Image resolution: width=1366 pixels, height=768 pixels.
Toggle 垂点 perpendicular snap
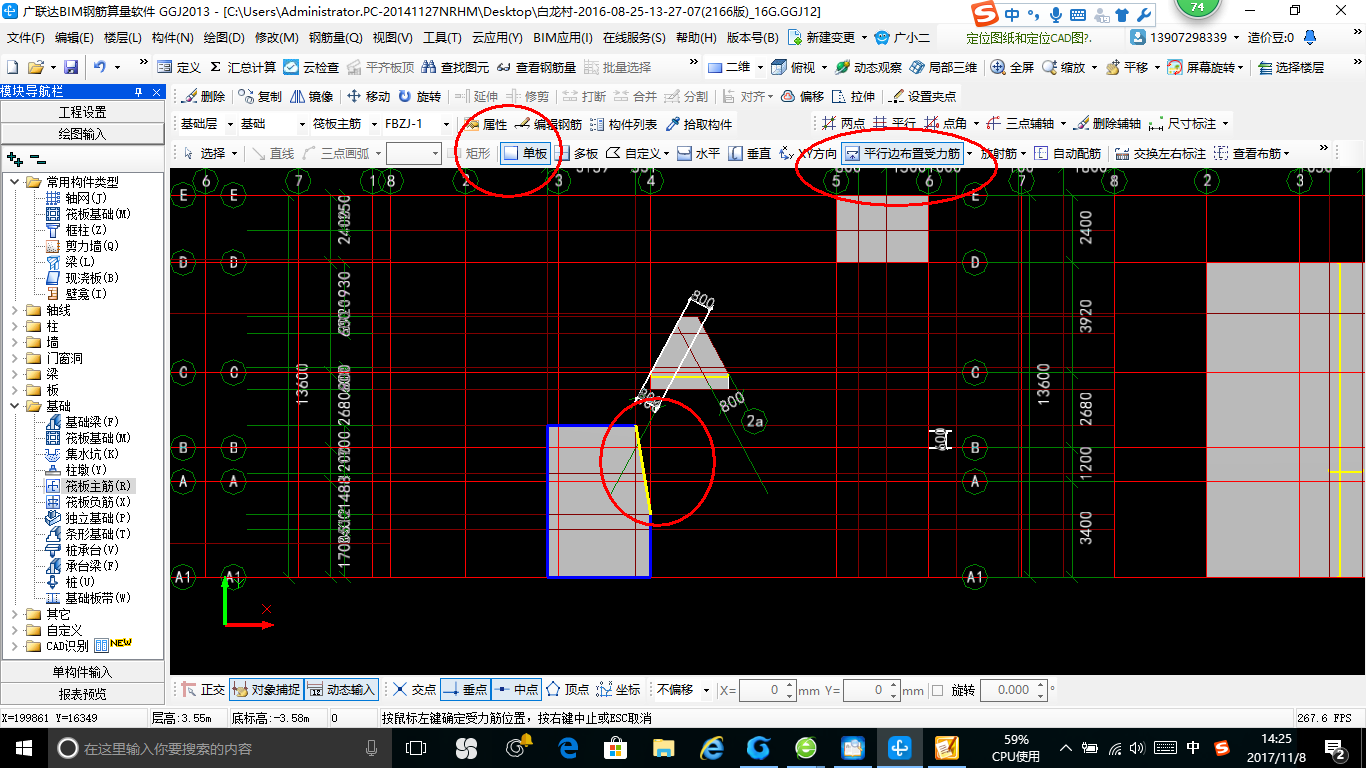pos(465,690)
